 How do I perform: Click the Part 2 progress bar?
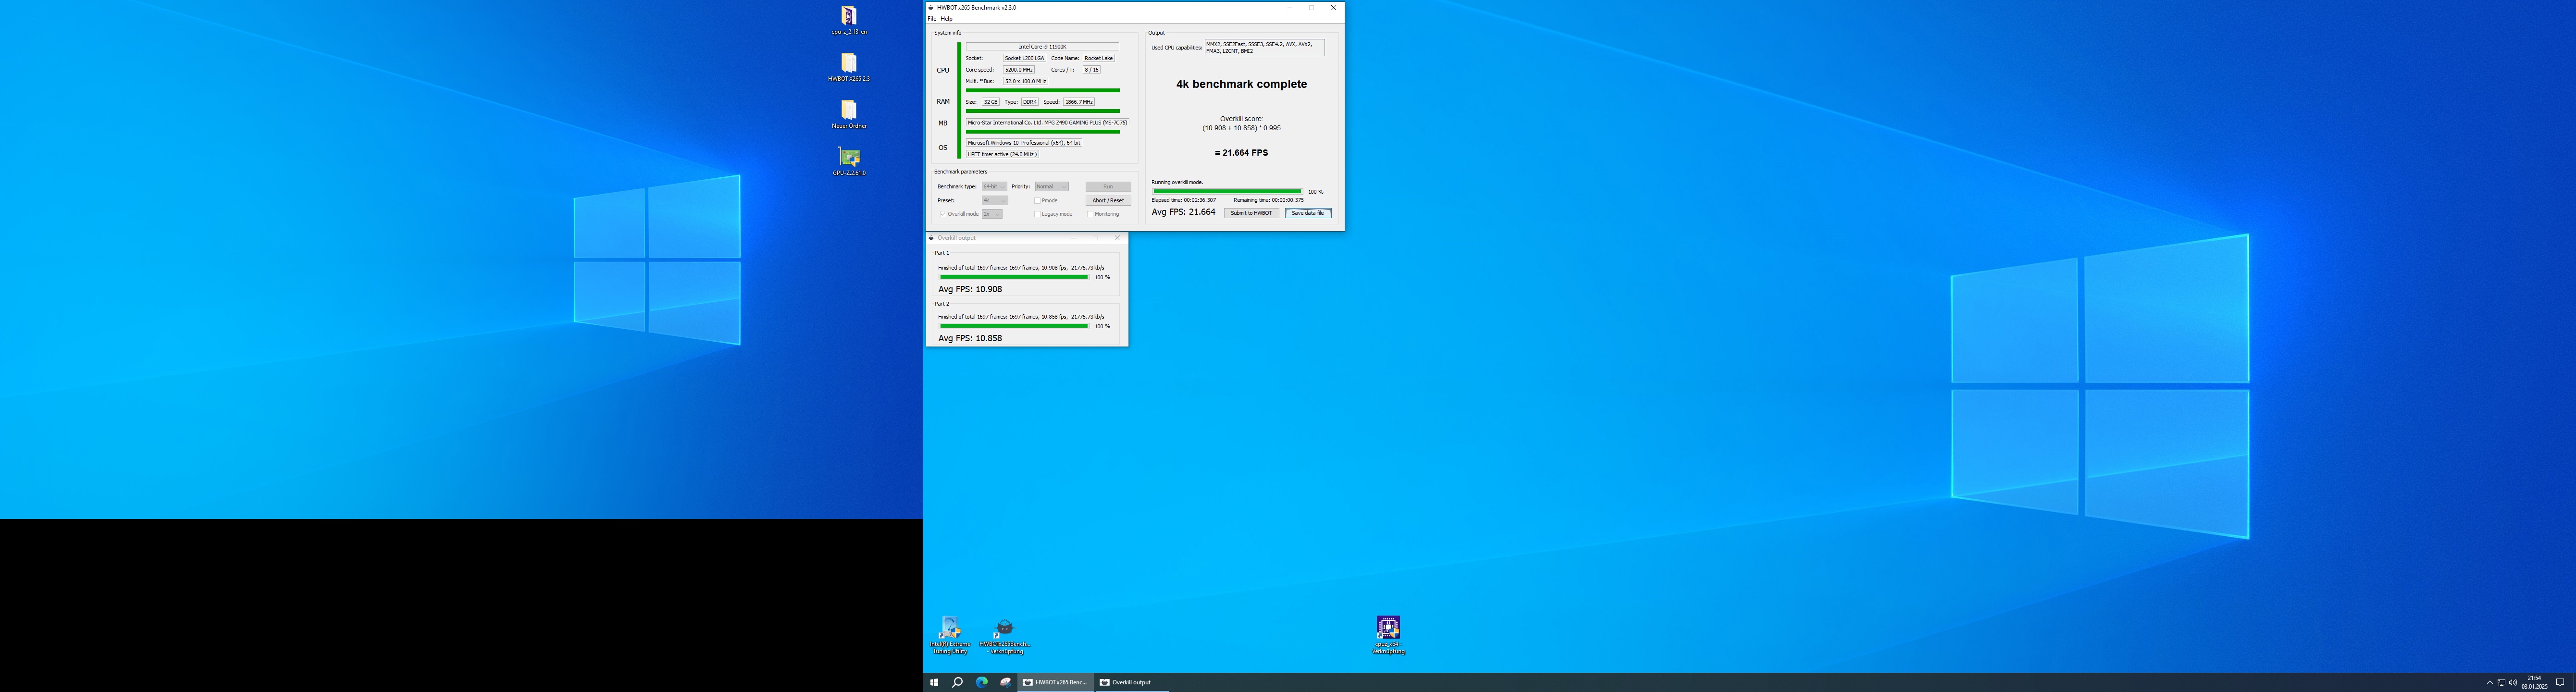(1014, 326)
